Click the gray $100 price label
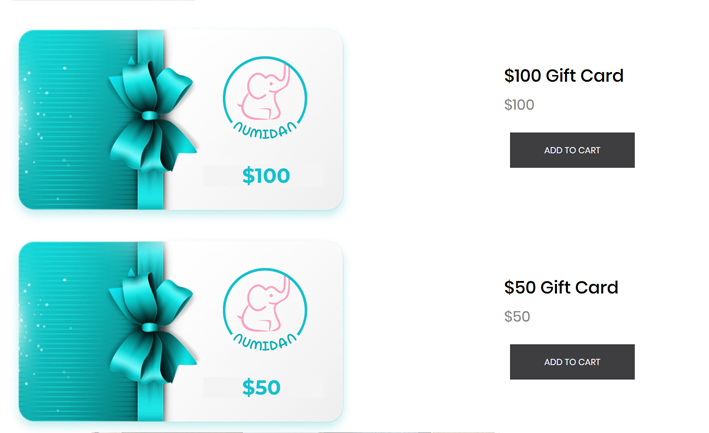The width and height of the screenshot is (709, 433). pyautogui.click(x=519, y=105)
